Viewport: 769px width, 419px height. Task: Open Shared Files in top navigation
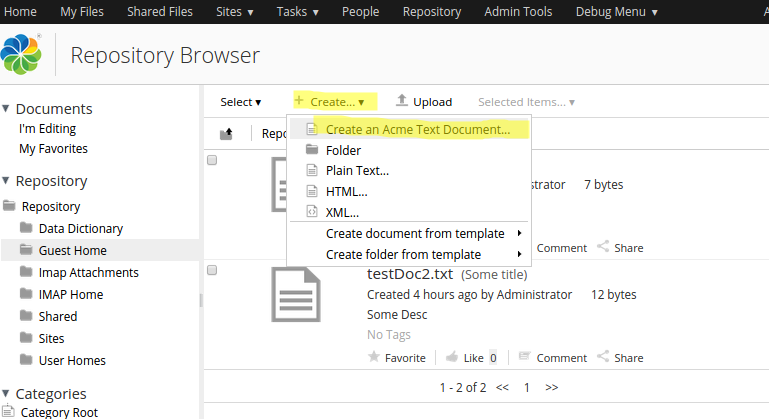pos(160,11)
